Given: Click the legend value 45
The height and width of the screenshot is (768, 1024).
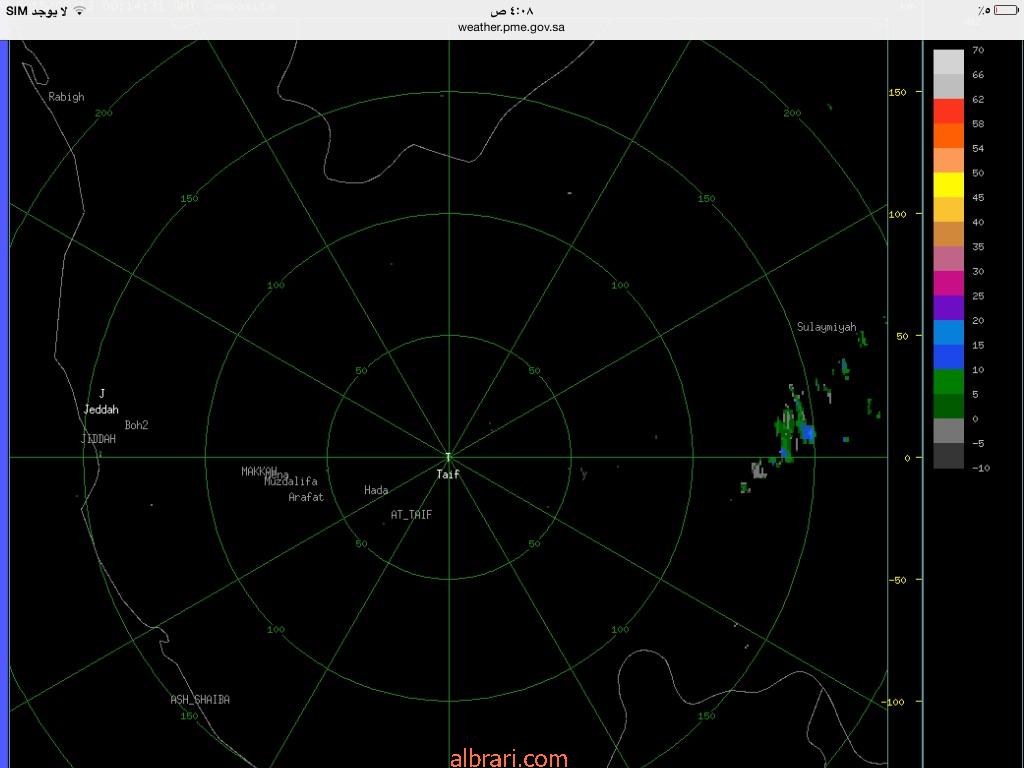Looking at the screenshot, I should (978, 197).
